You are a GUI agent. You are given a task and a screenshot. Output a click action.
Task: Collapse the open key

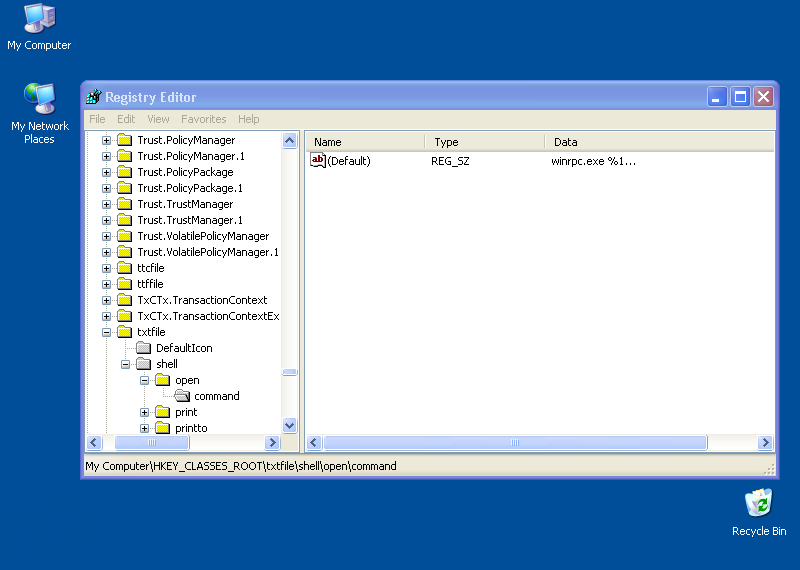(x=144, y=380)
